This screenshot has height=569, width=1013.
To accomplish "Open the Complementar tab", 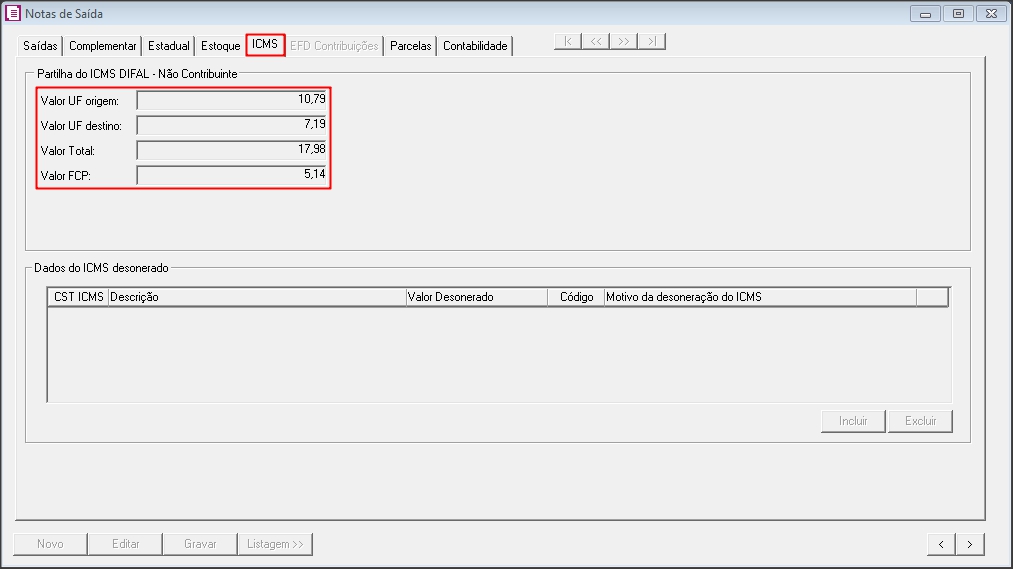I will (x=102, y=46).
